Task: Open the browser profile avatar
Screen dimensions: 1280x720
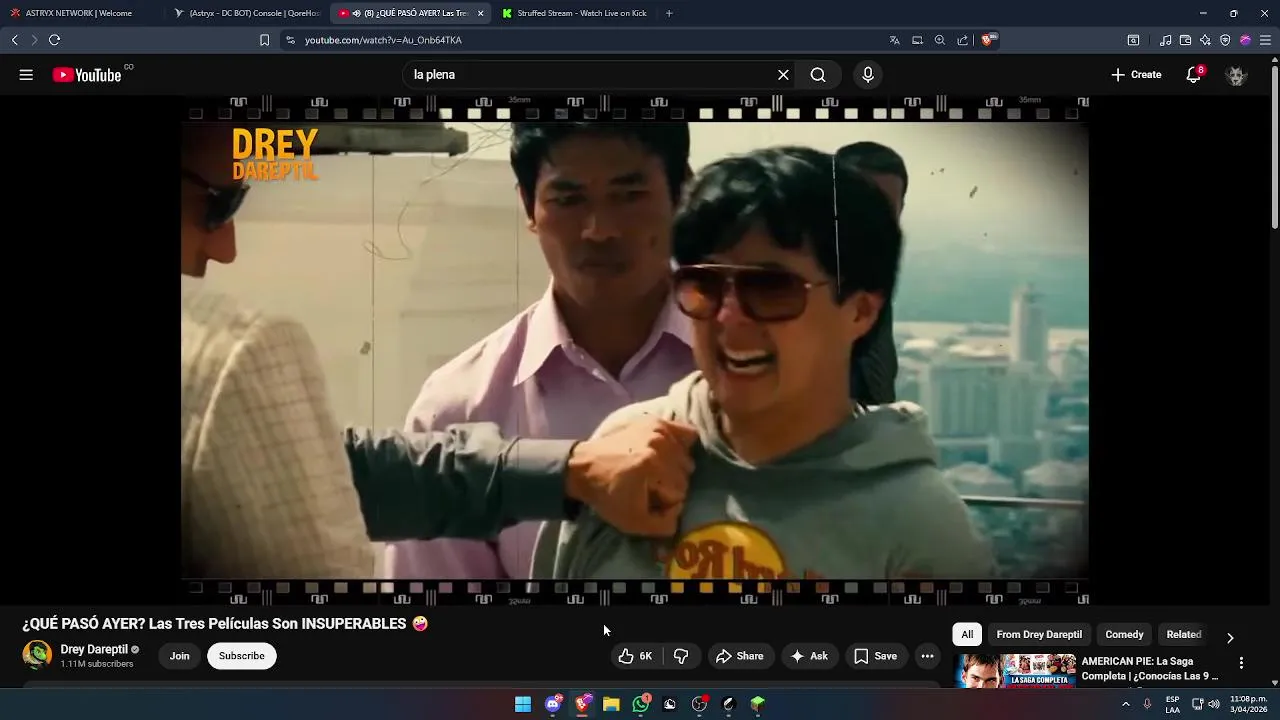Action: [1245, 40]
